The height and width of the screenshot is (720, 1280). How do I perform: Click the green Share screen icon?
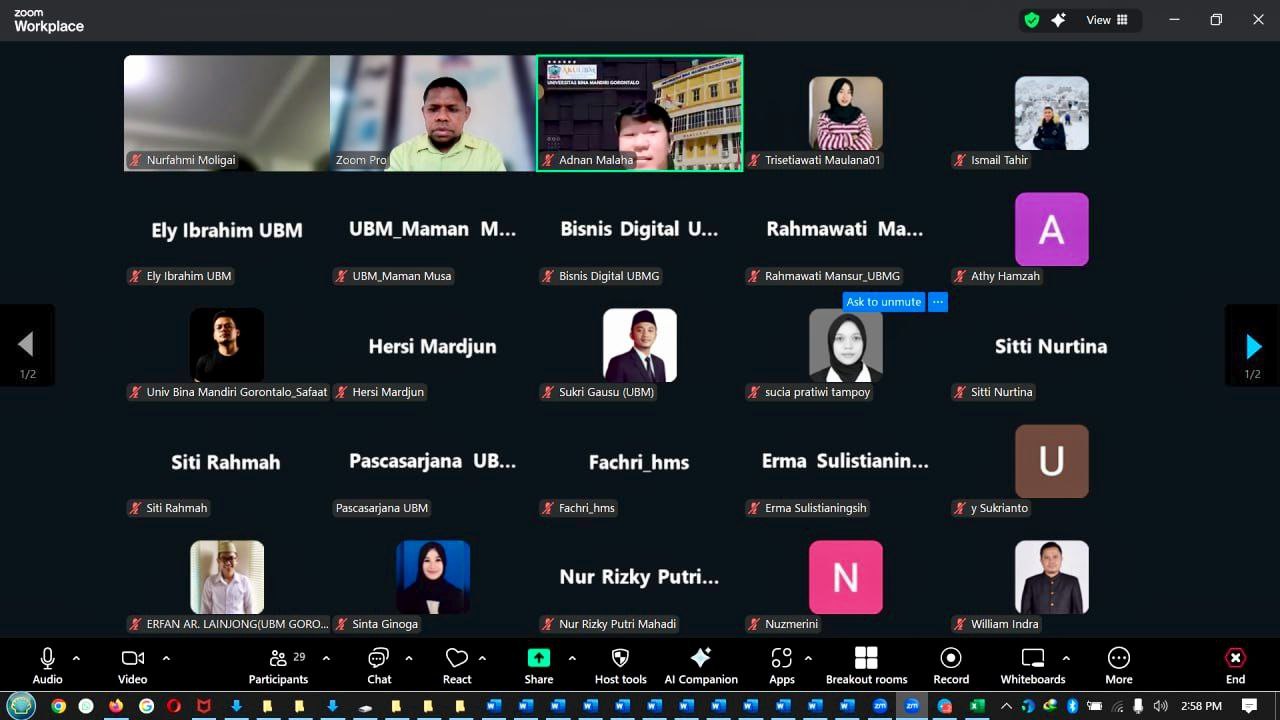538,658
